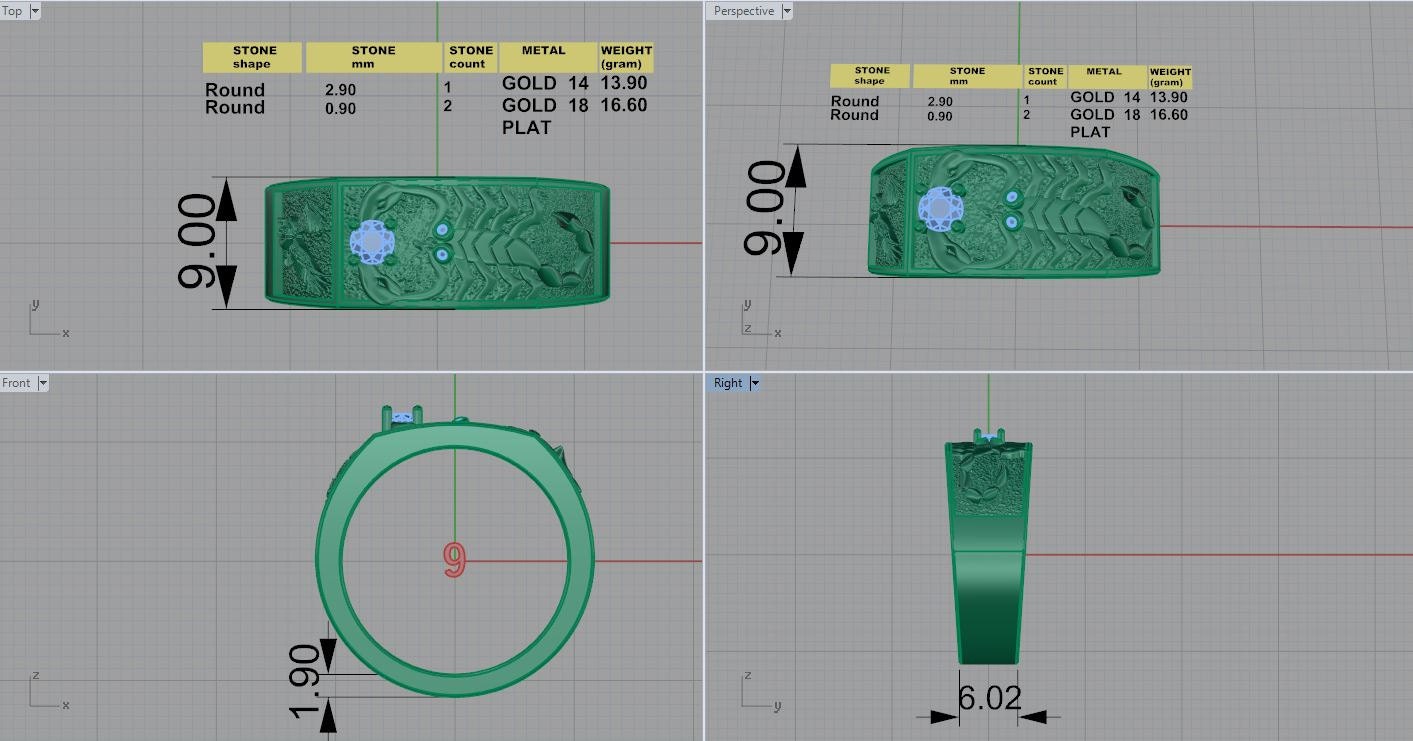Viewport: 1413px width, 741px height.
Task: Click the STONE shape header in Perspective table
Action: coord(870,76)
